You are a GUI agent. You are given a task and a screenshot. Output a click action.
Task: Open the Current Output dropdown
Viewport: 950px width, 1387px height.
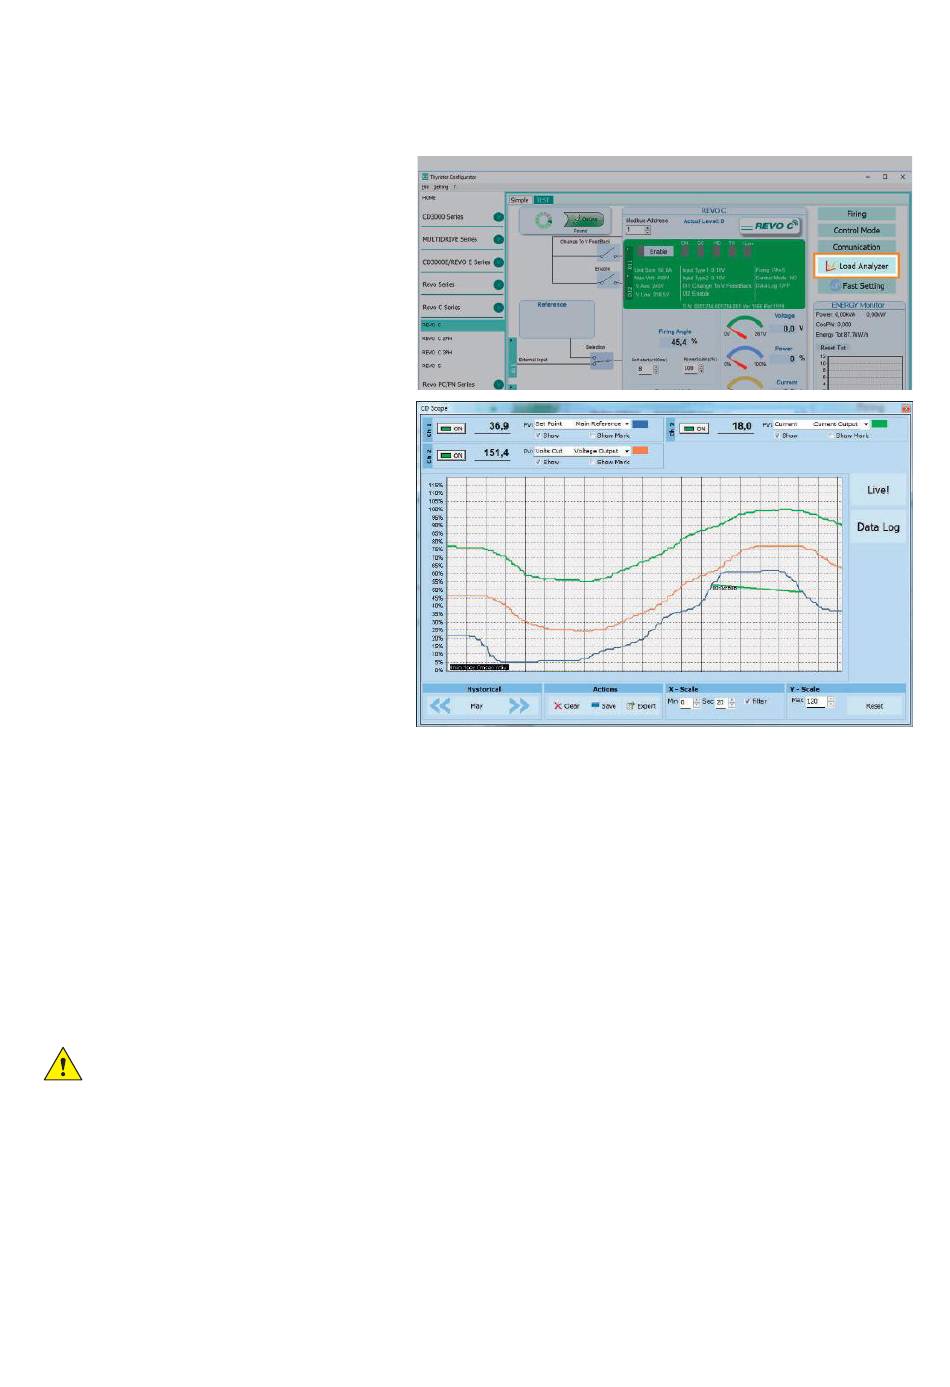[840, 424]
